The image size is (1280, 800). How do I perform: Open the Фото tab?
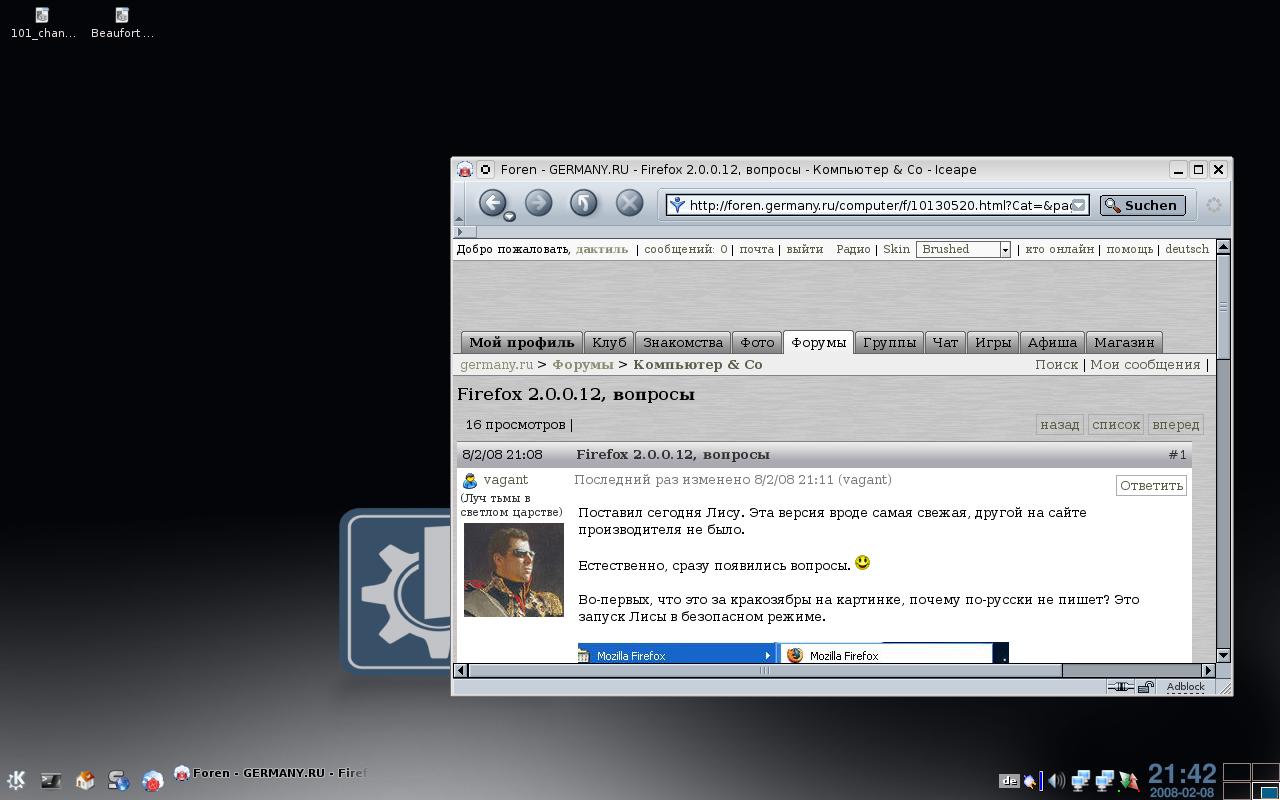(757, 342)
